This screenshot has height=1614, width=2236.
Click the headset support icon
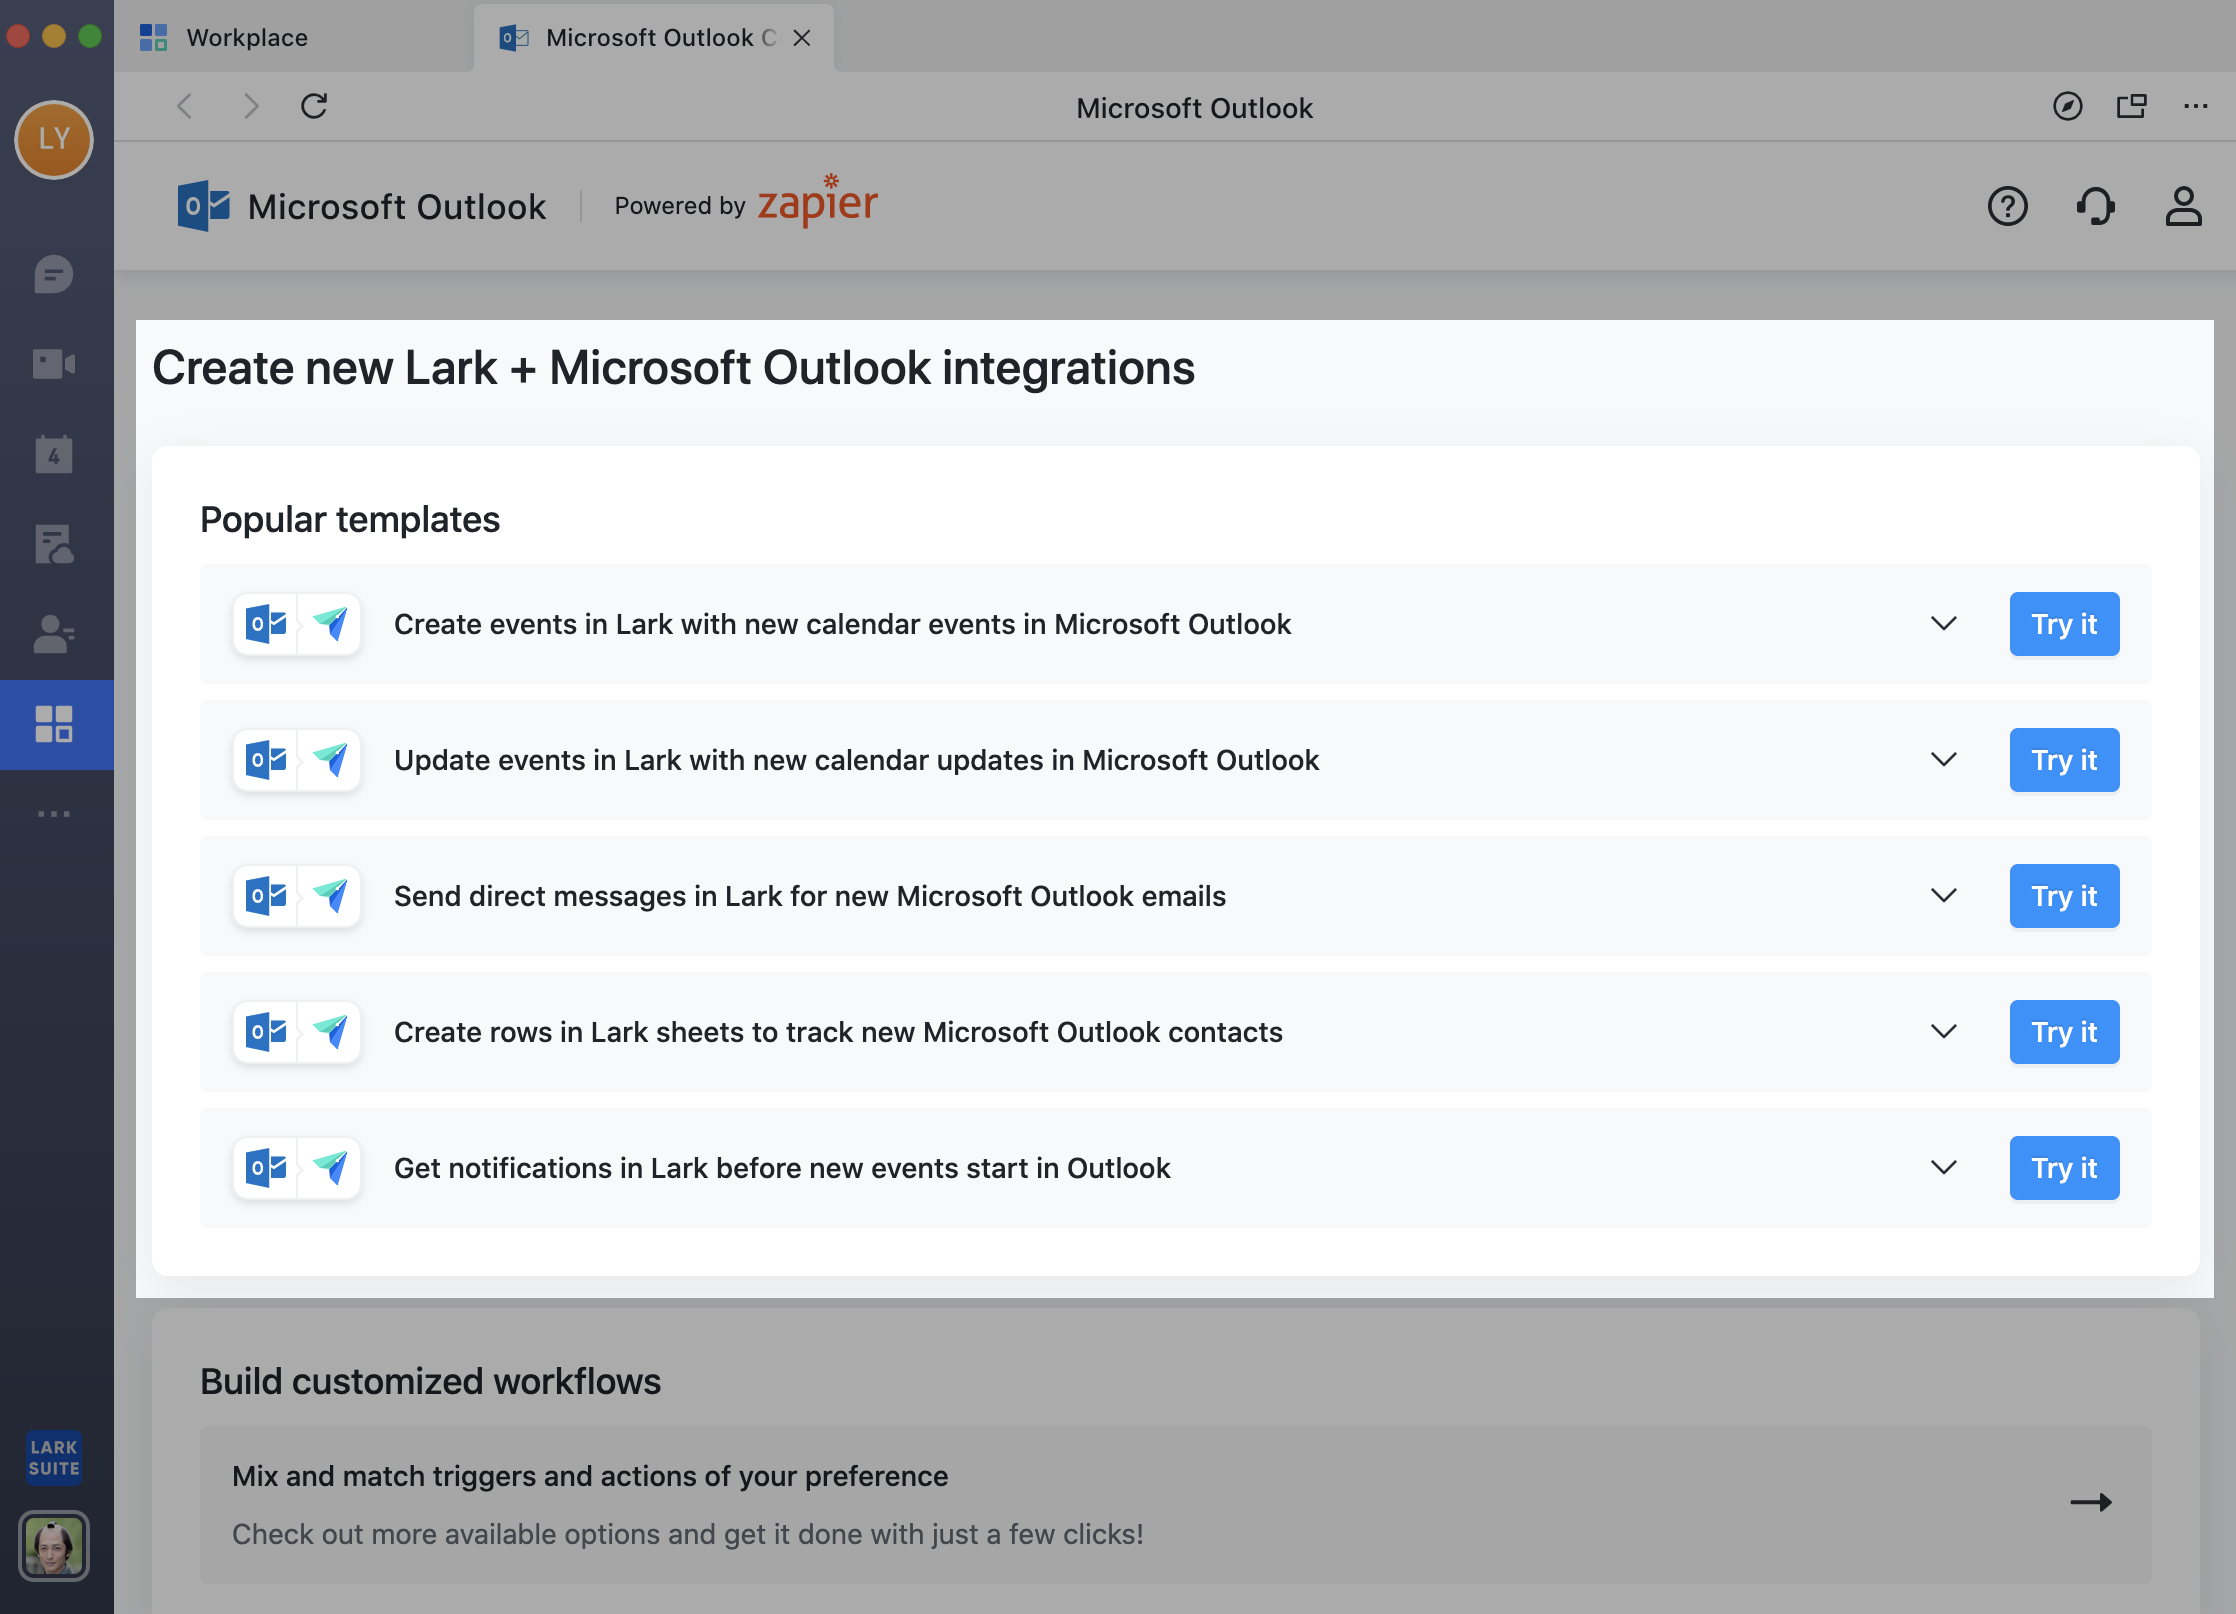point(2094,205)
